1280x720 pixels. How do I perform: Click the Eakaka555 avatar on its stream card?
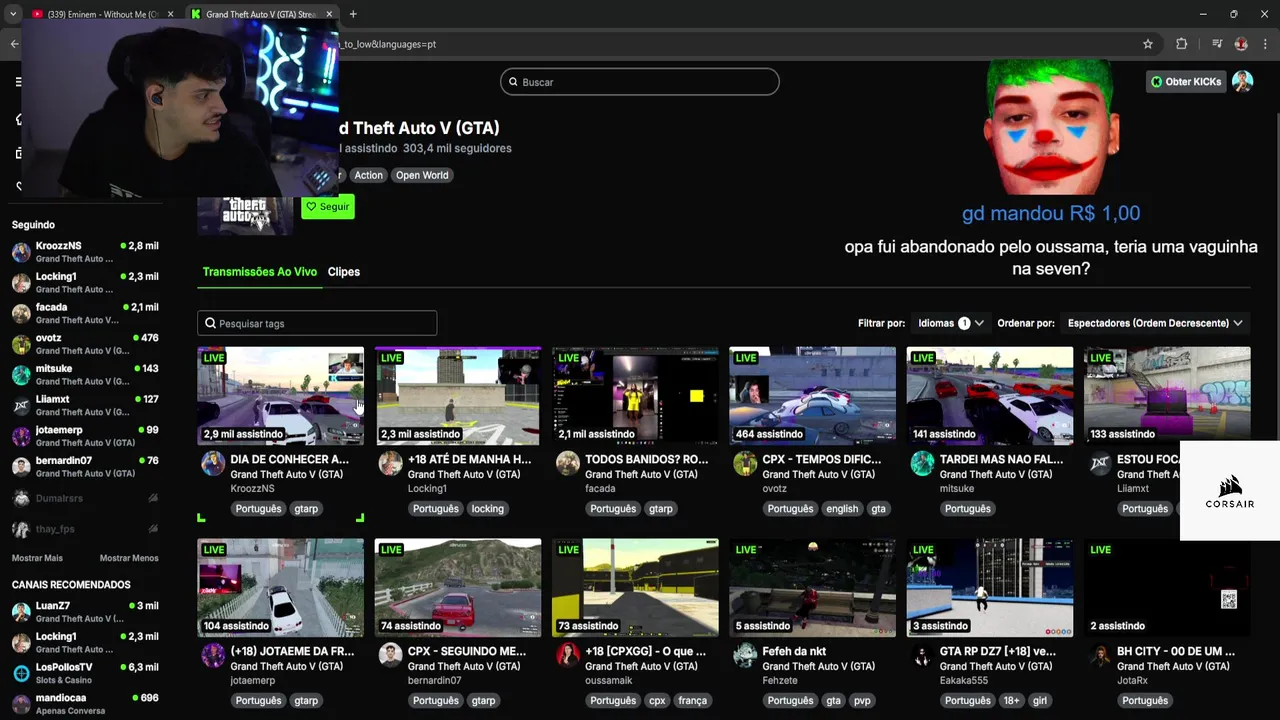[x=922, y=655]
